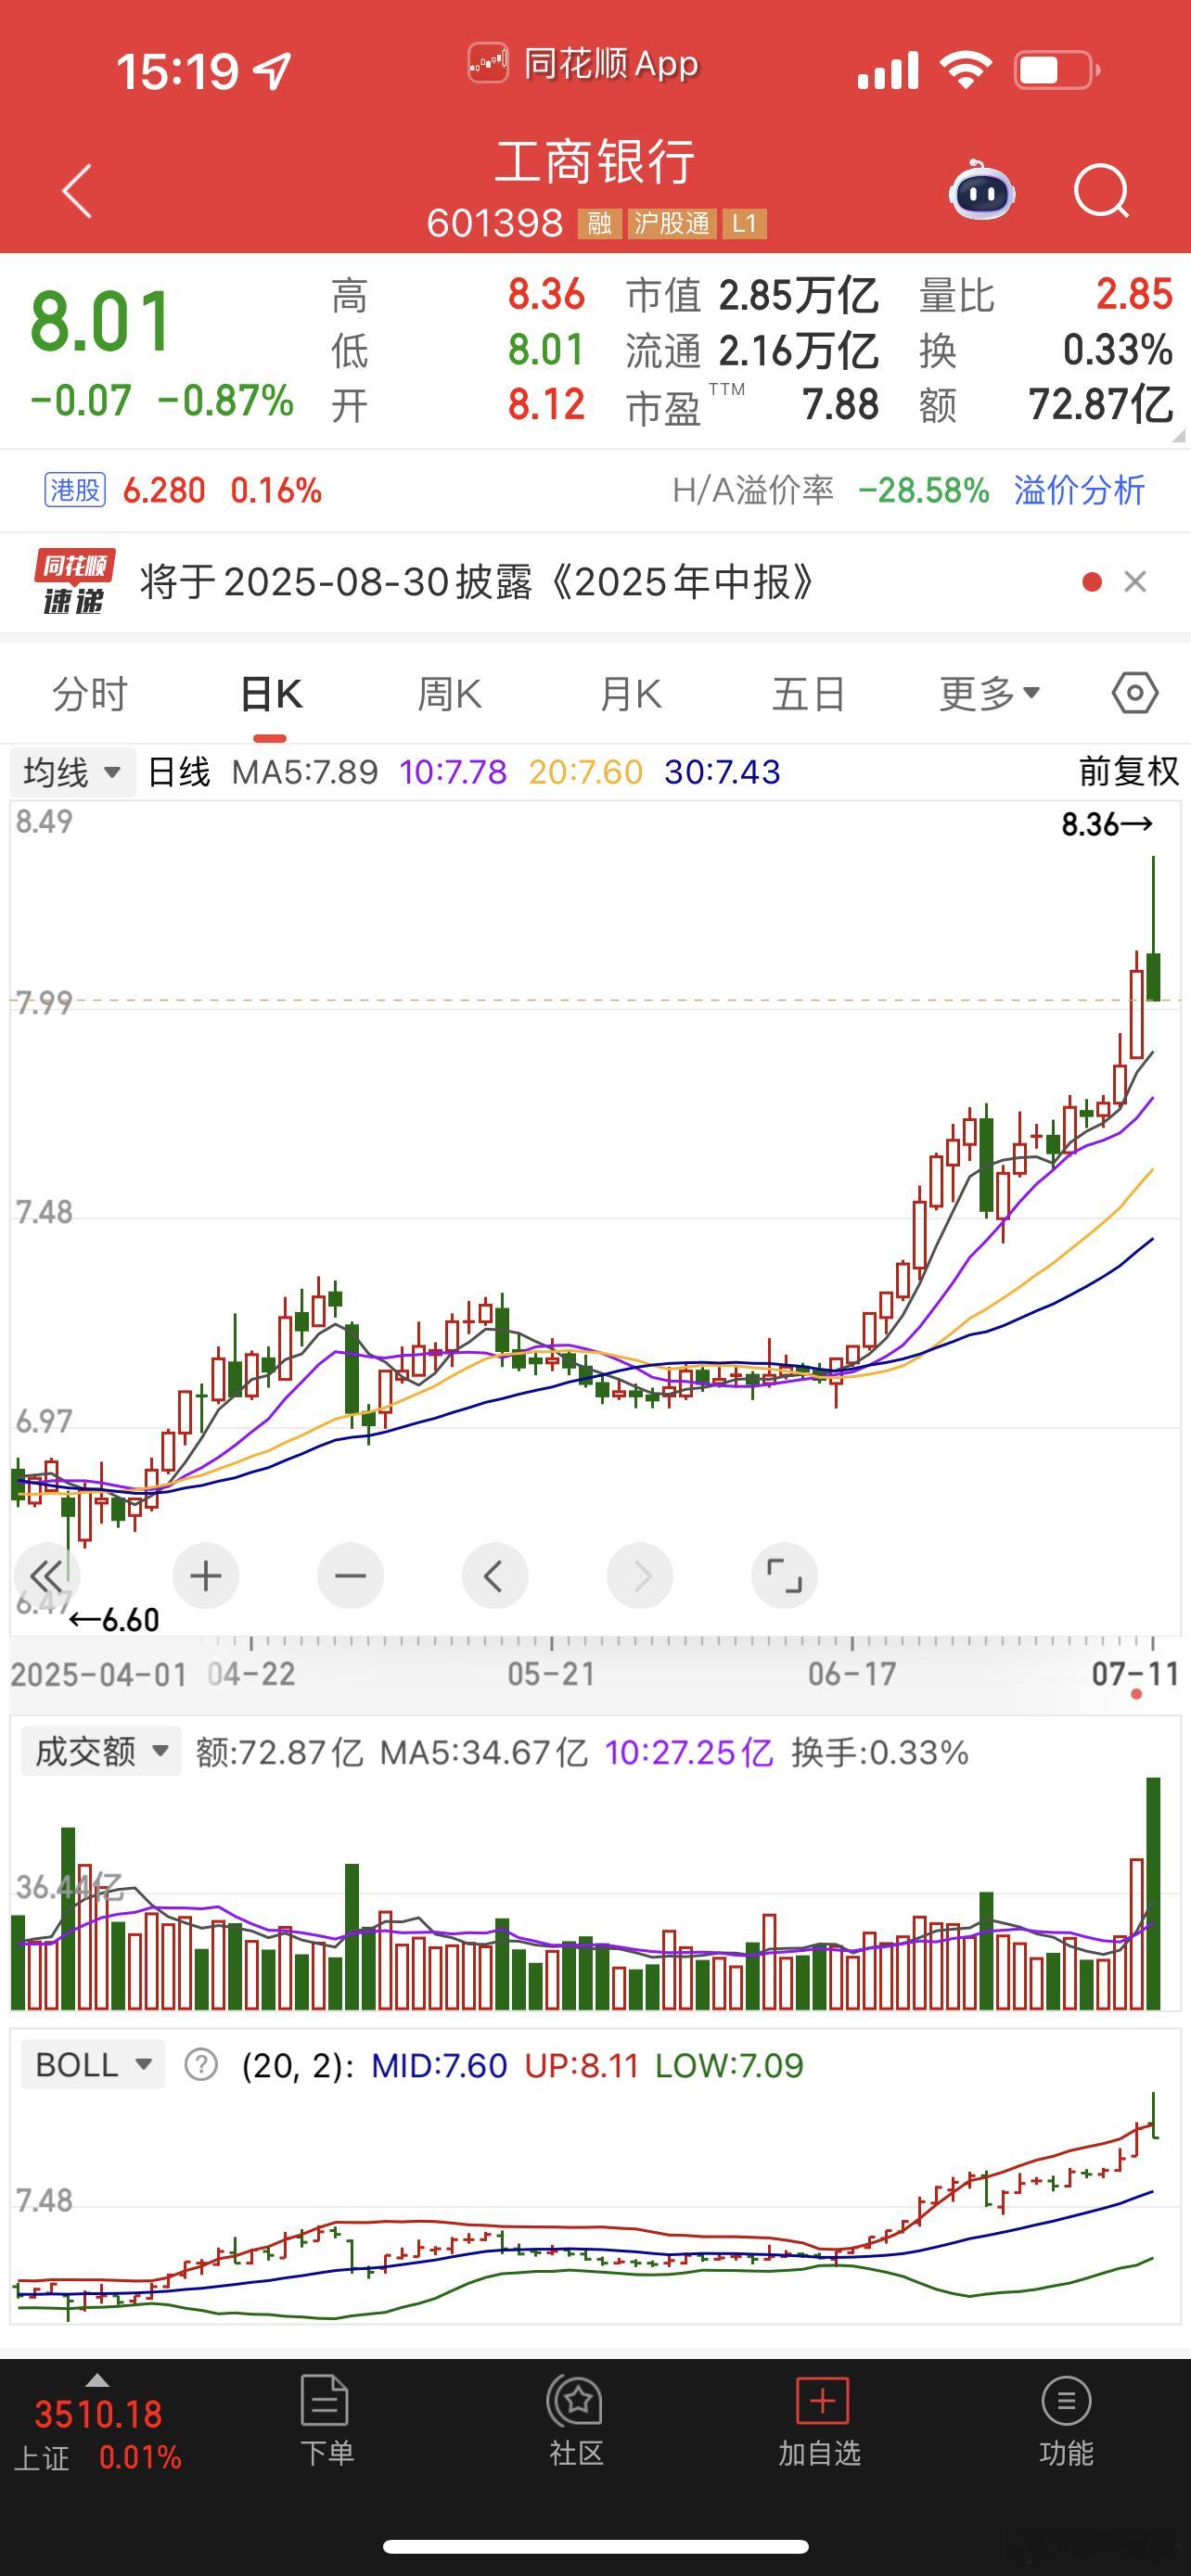Switch to 五日 tab

809,694
